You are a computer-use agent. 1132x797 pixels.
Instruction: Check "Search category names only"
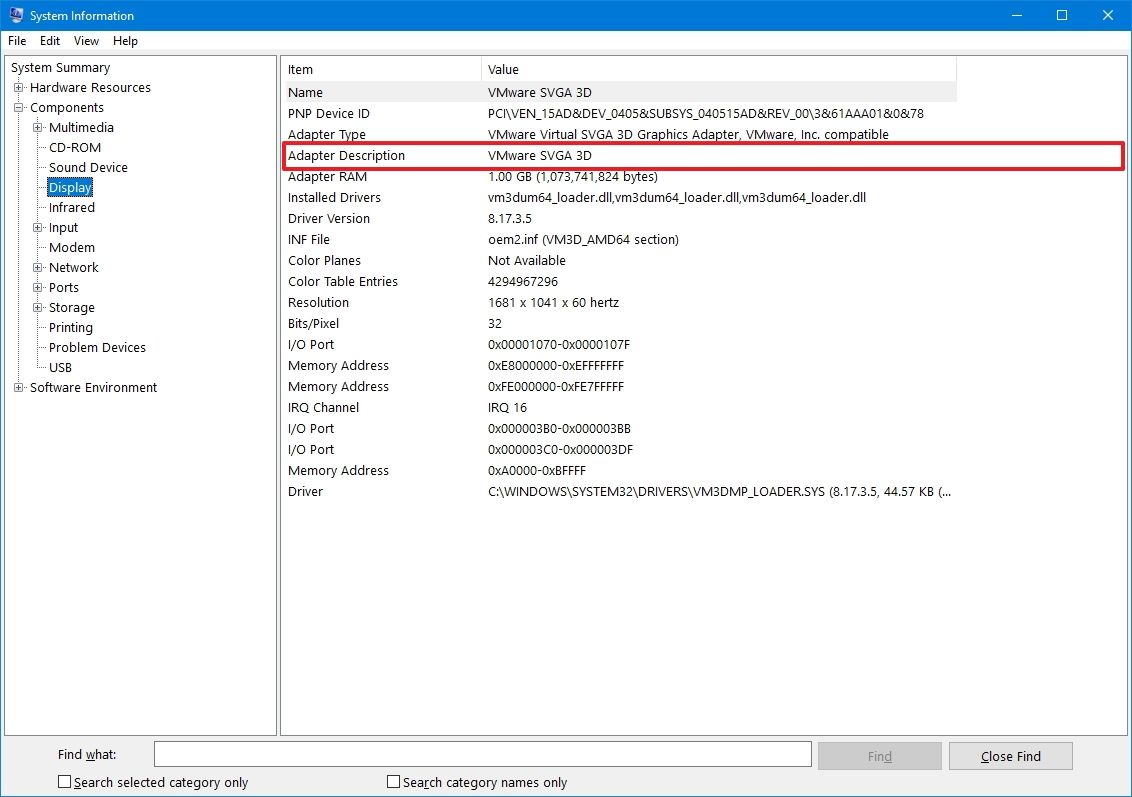[392, 781]
